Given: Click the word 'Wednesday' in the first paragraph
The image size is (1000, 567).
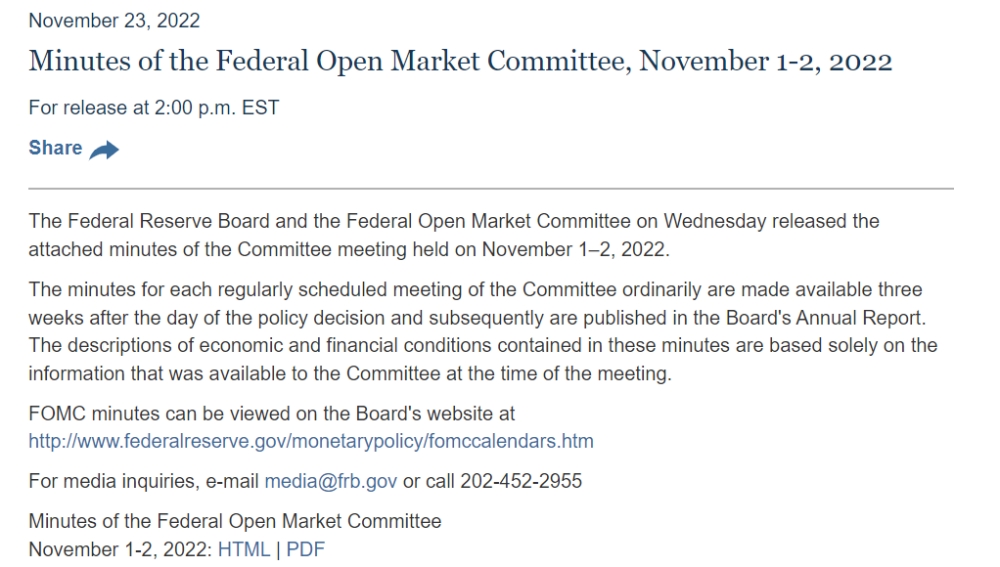Looking at the screenshot, I should pyautogui.click(x=714, y=221).
